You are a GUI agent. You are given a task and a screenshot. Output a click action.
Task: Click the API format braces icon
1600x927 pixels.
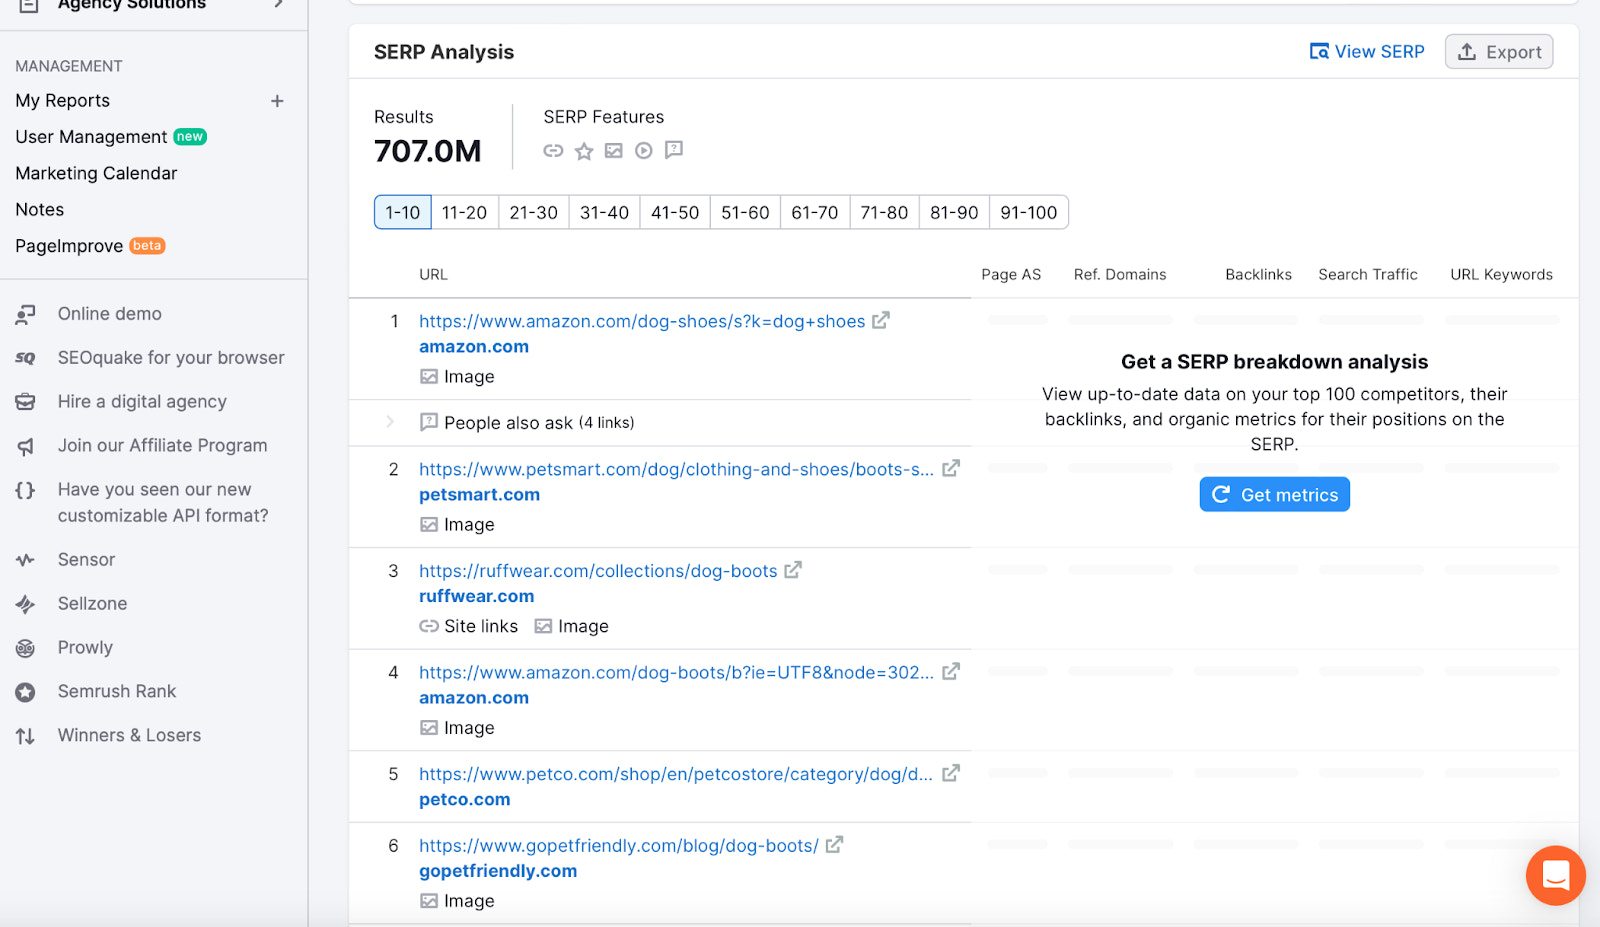[26, 490]
